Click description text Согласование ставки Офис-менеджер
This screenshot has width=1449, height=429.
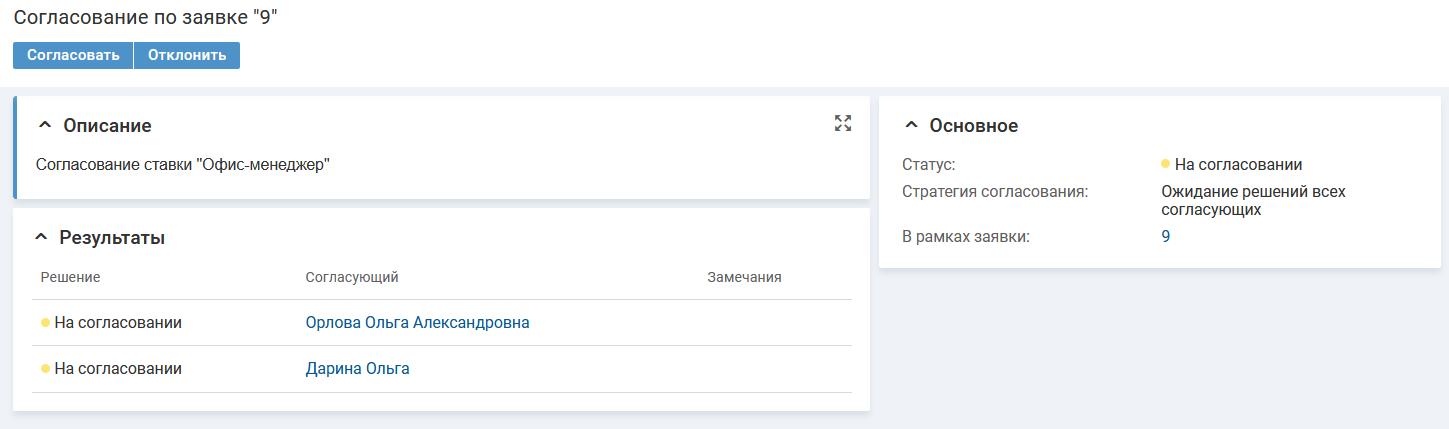pos(183,164)
